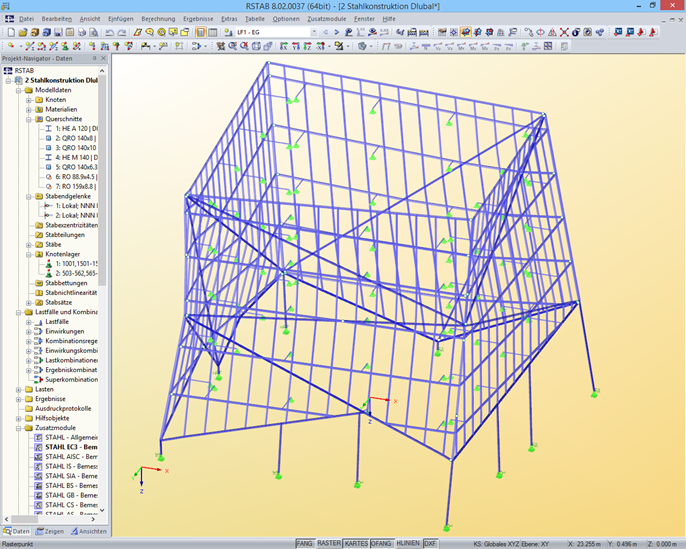The width and height of the screenshot is (686, 549).
Task: Expand the Stäbe tree node
Action: pos(28,245)
